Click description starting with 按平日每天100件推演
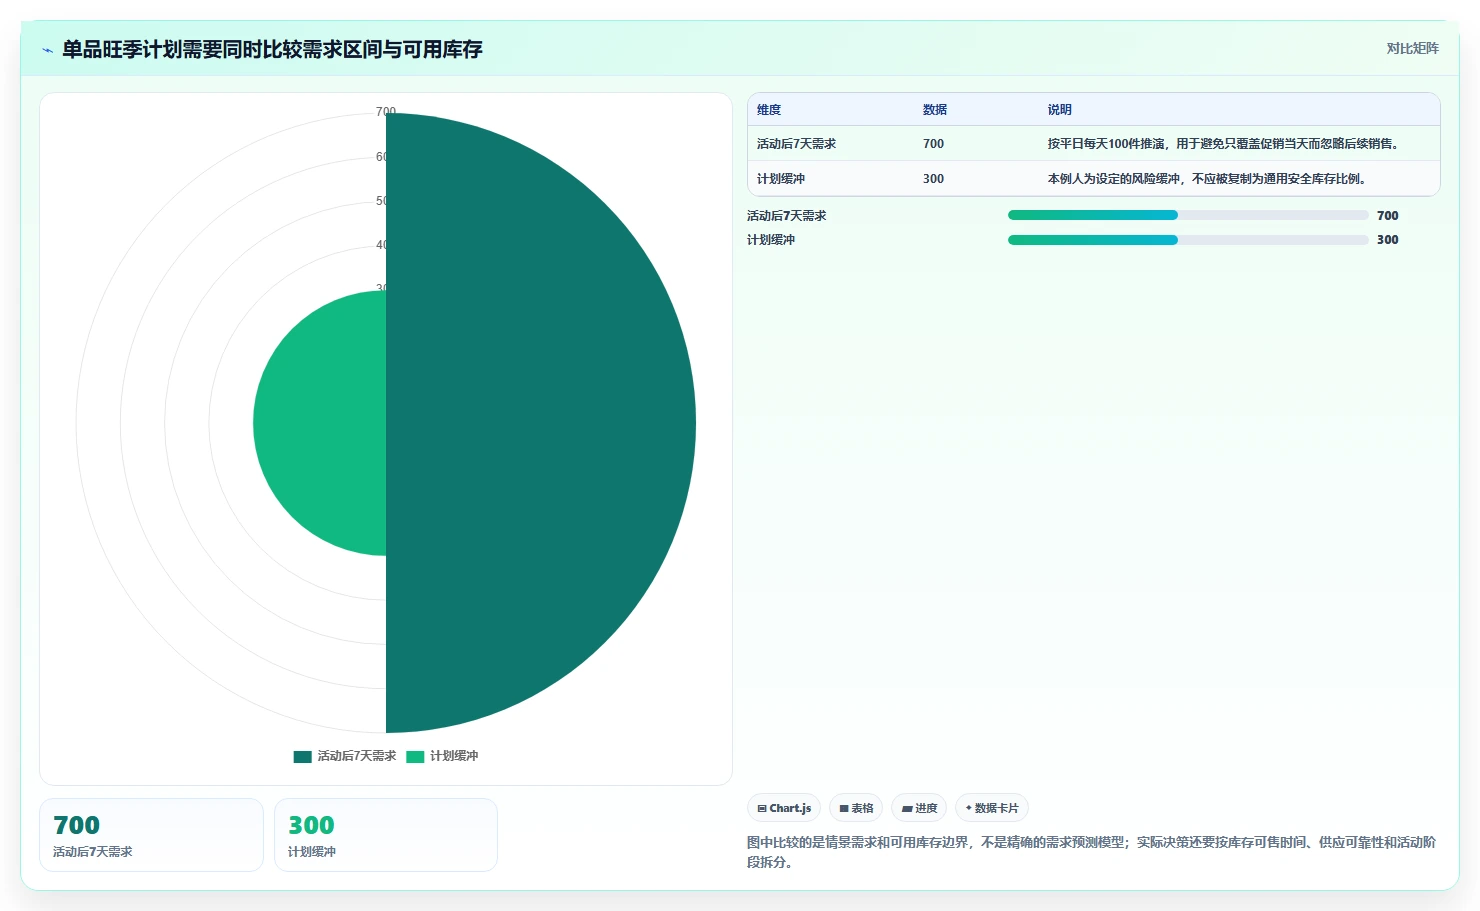The height and width of the screenshot is (911, 1480). coord(1223,144)
